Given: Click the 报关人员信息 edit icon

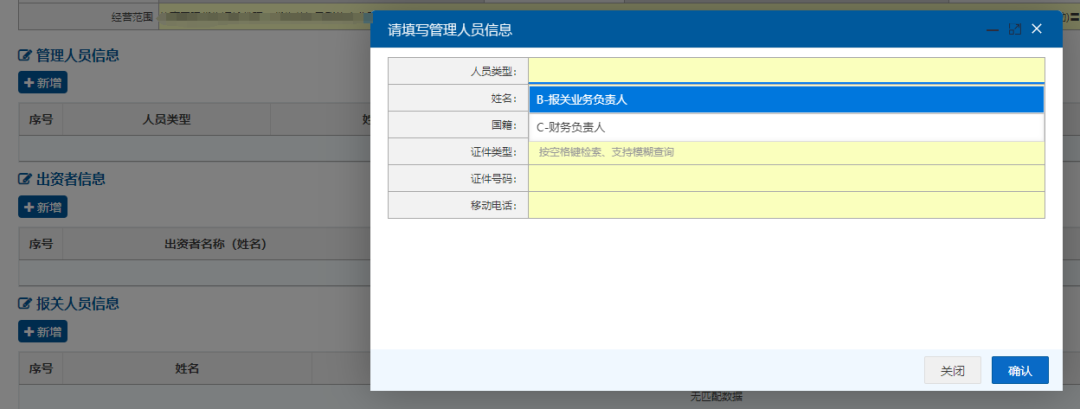Looking at the screenshot, I should click(x=25, y=303).
